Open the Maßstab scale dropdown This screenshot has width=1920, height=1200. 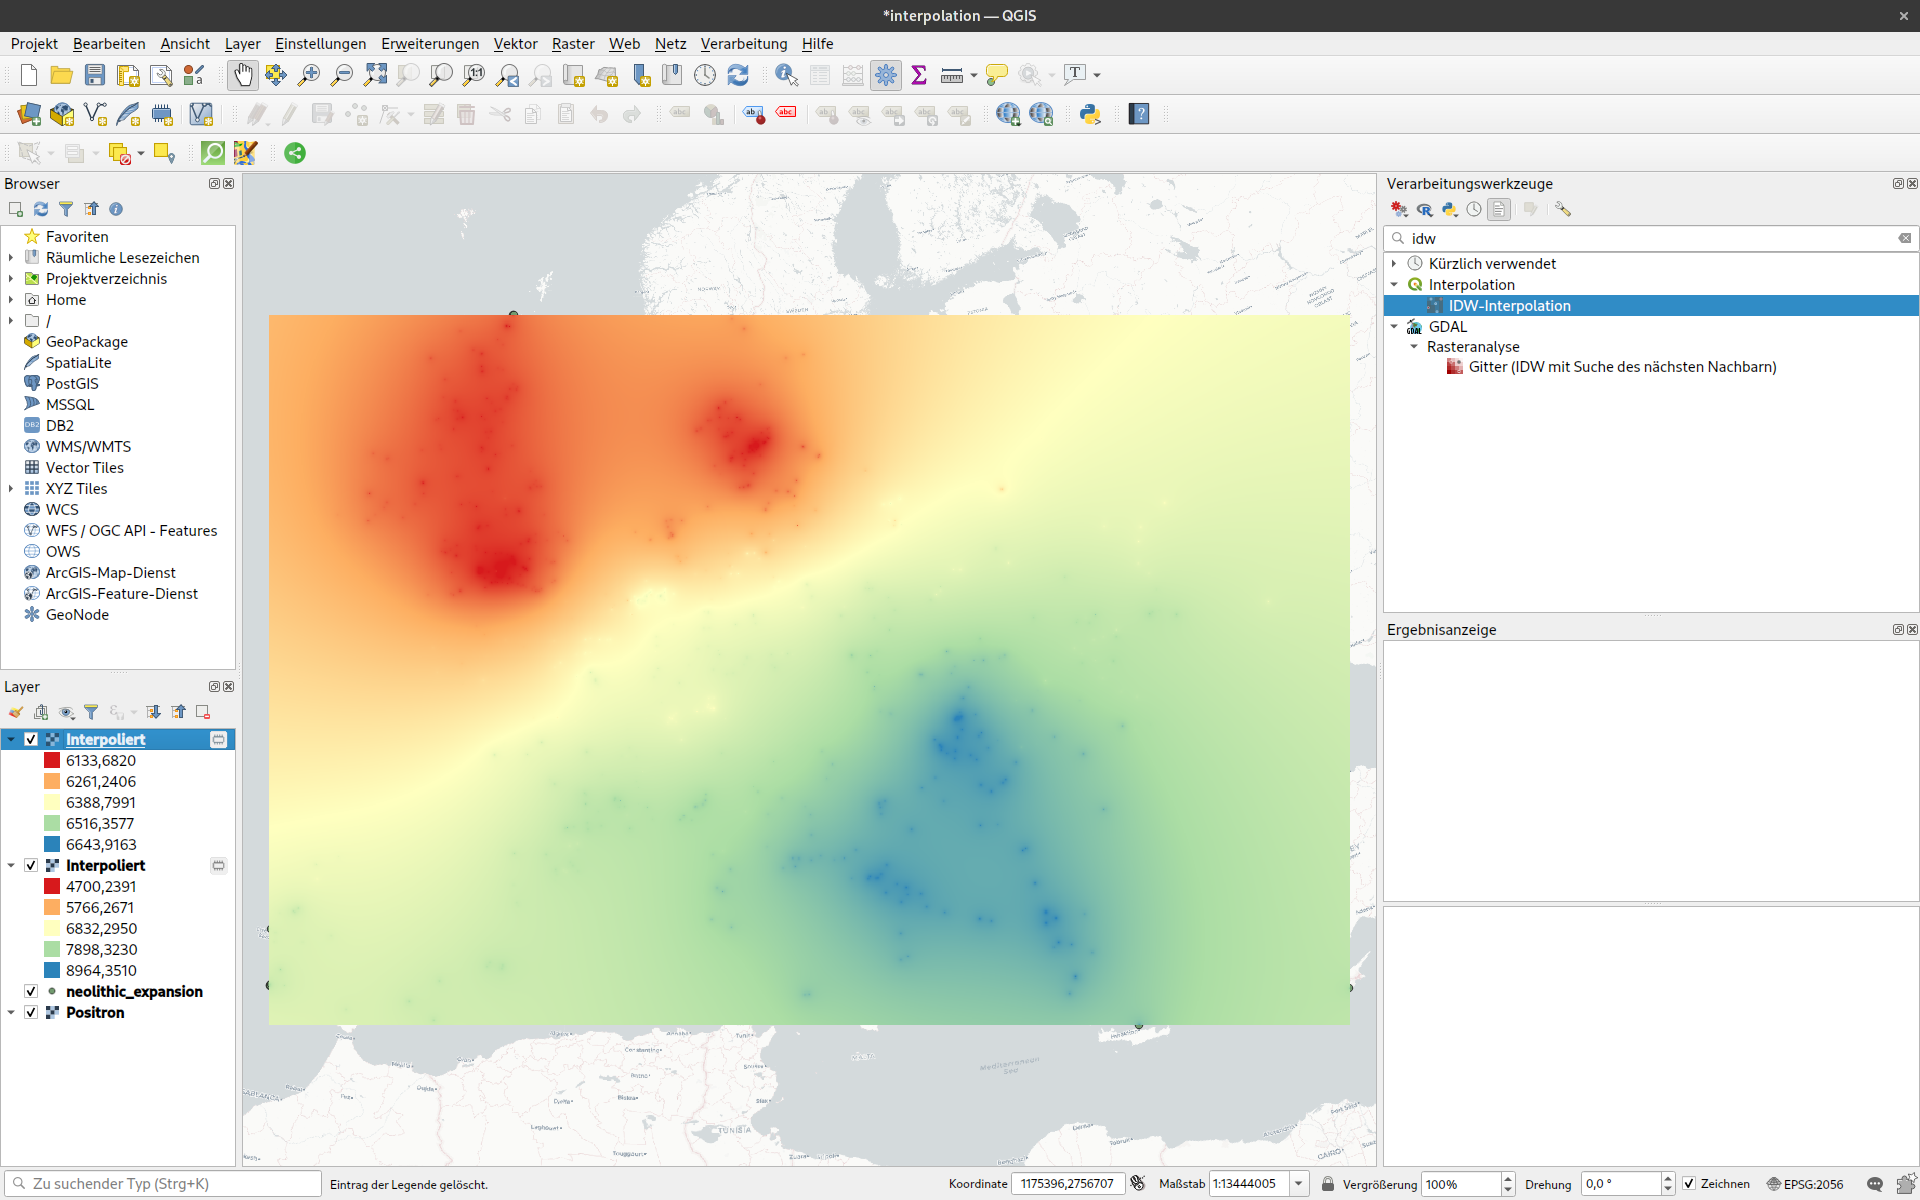(x=1298, y=1184)
